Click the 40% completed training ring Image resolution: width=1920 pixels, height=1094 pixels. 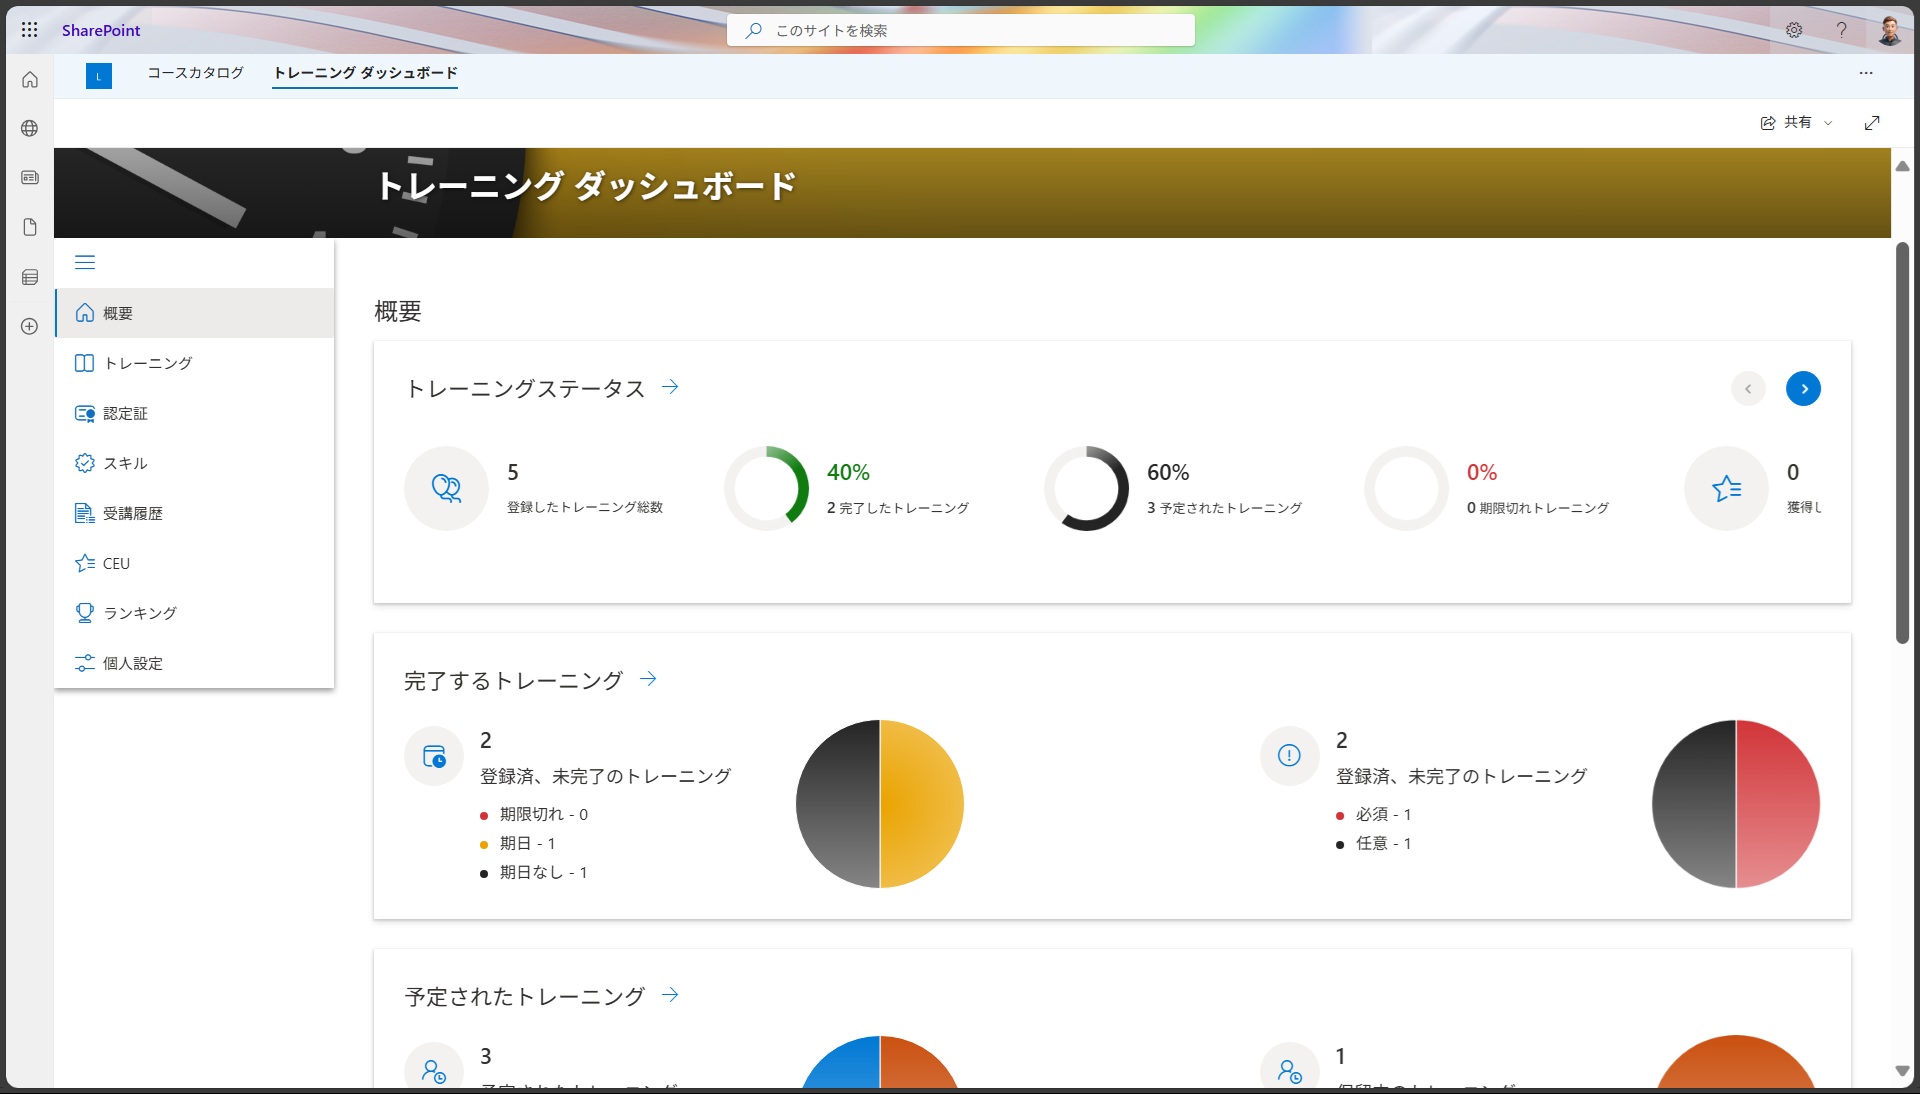click(766, 488)
